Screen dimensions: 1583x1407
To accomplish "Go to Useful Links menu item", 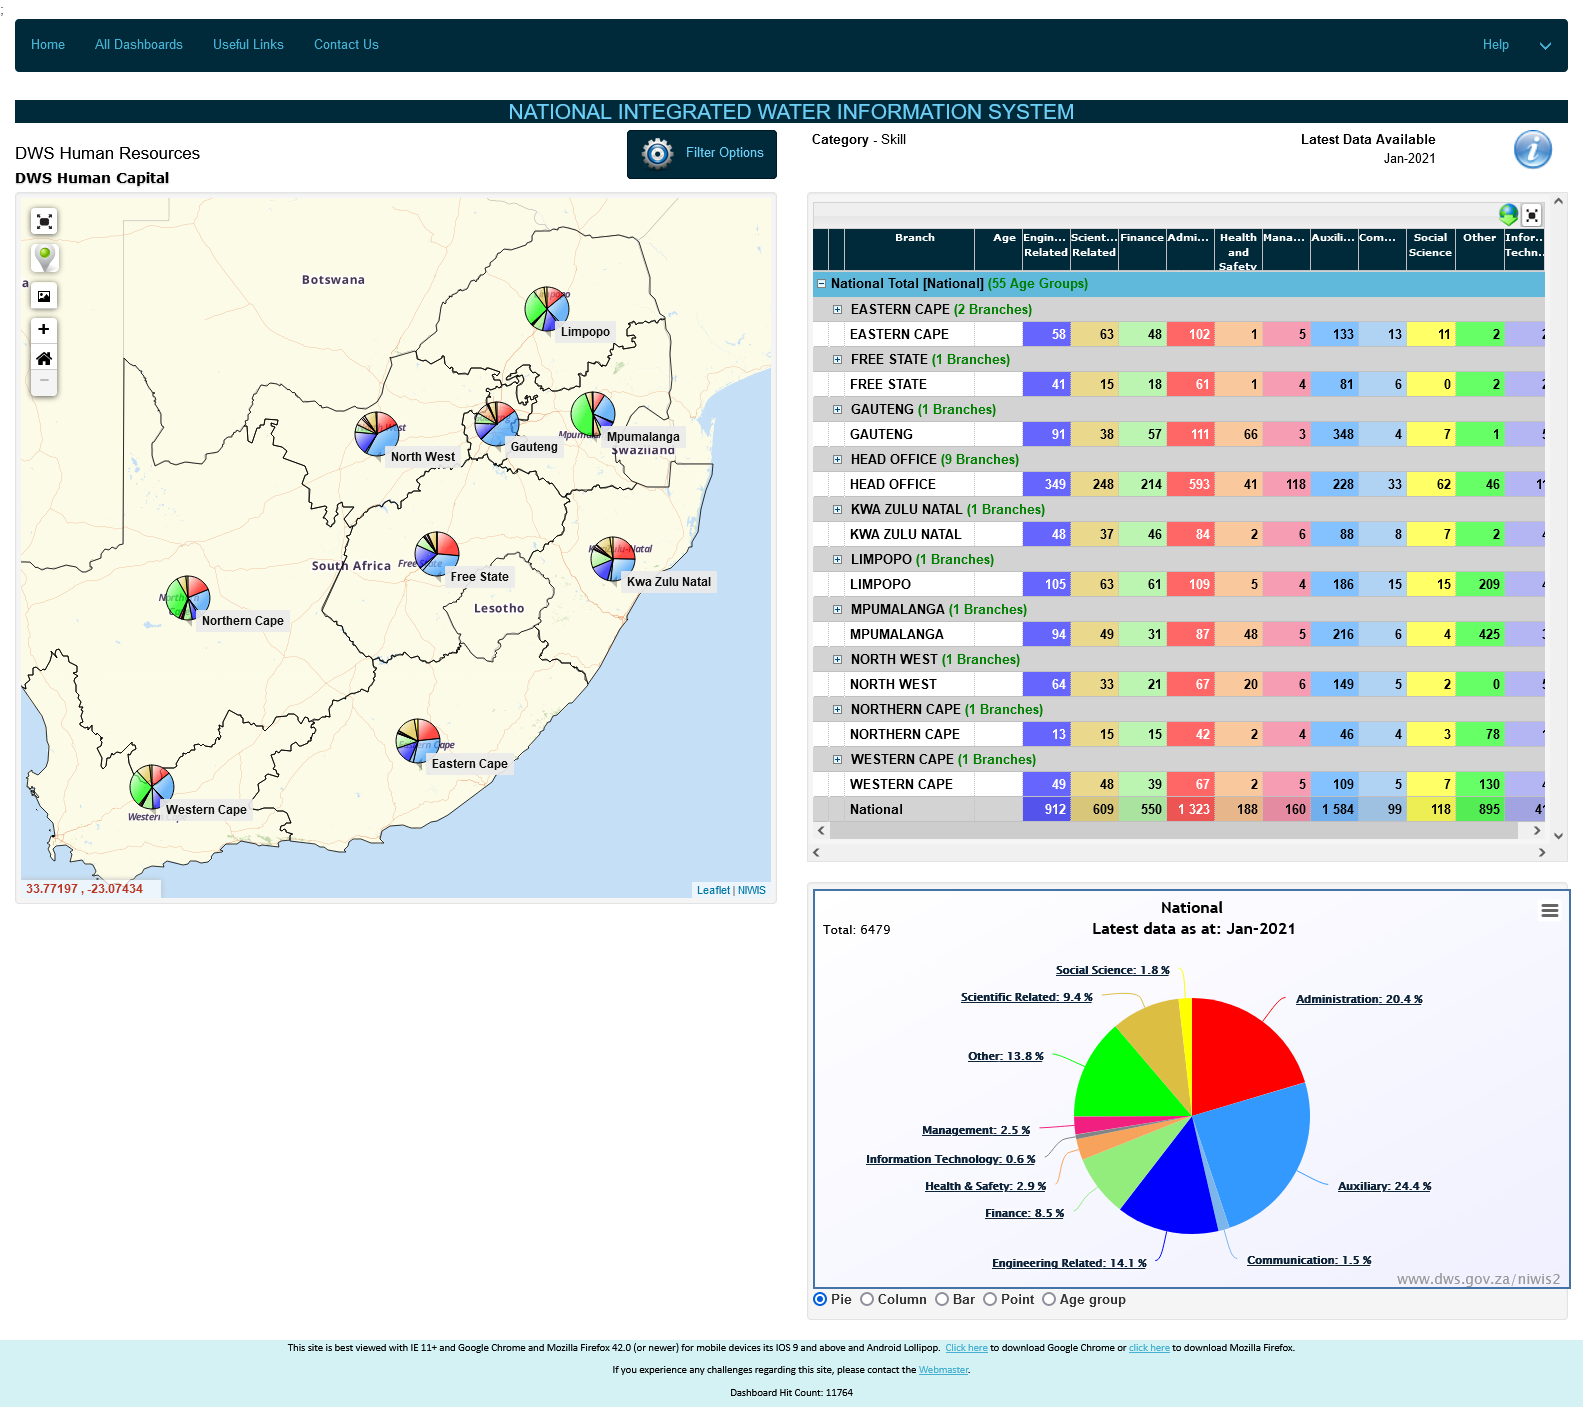I will (x=248, y=45).
